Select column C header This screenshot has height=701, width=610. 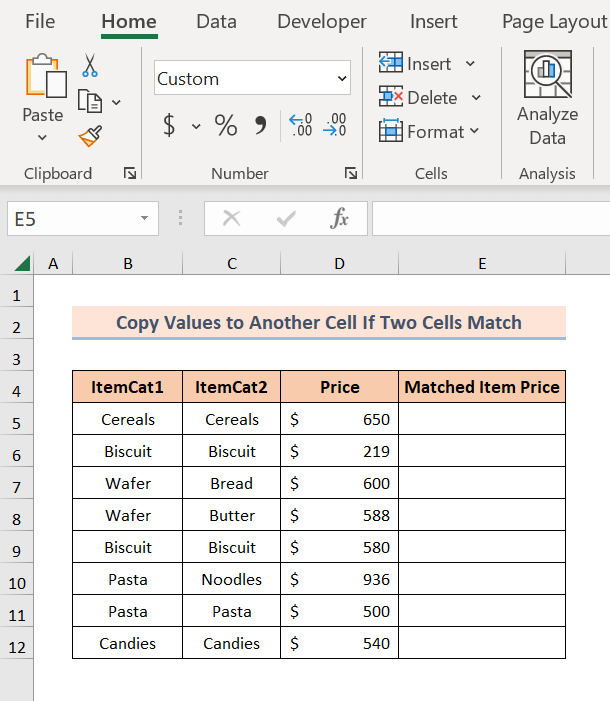pyautogui.click(x=232, y=263)
